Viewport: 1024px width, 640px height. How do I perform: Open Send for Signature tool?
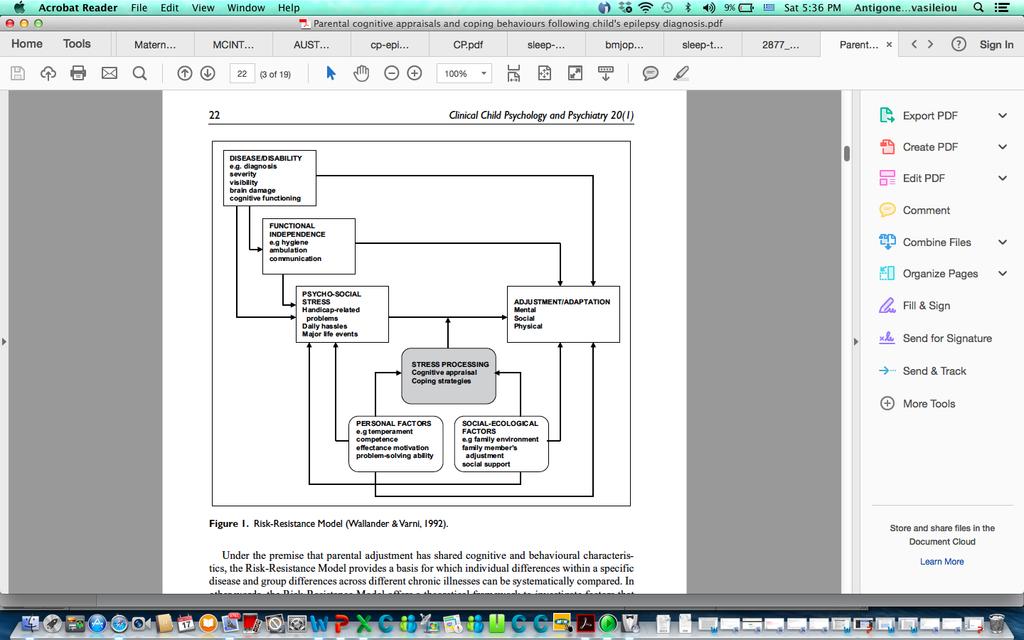click(x=947, y=338)
